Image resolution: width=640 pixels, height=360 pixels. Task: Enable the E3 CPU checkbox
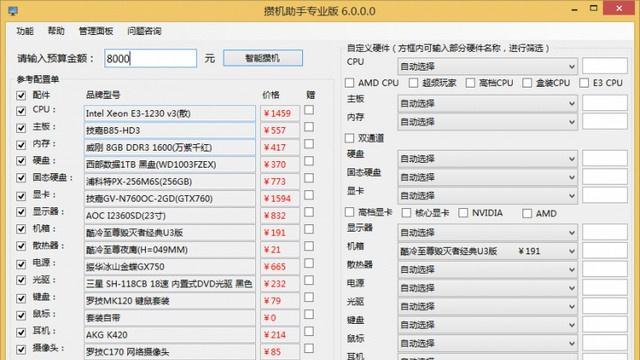click(584, 83)
